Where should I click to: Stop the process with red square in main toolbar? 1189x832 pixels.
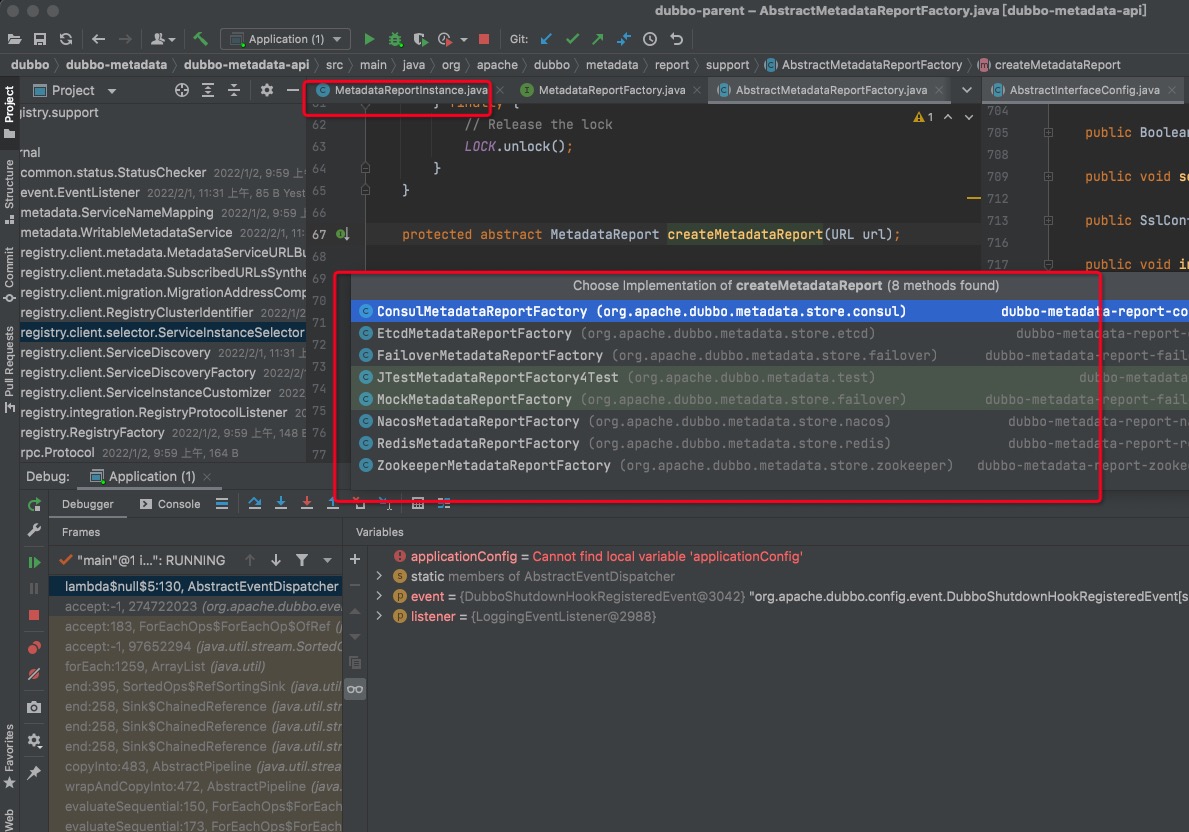(484, 39)
